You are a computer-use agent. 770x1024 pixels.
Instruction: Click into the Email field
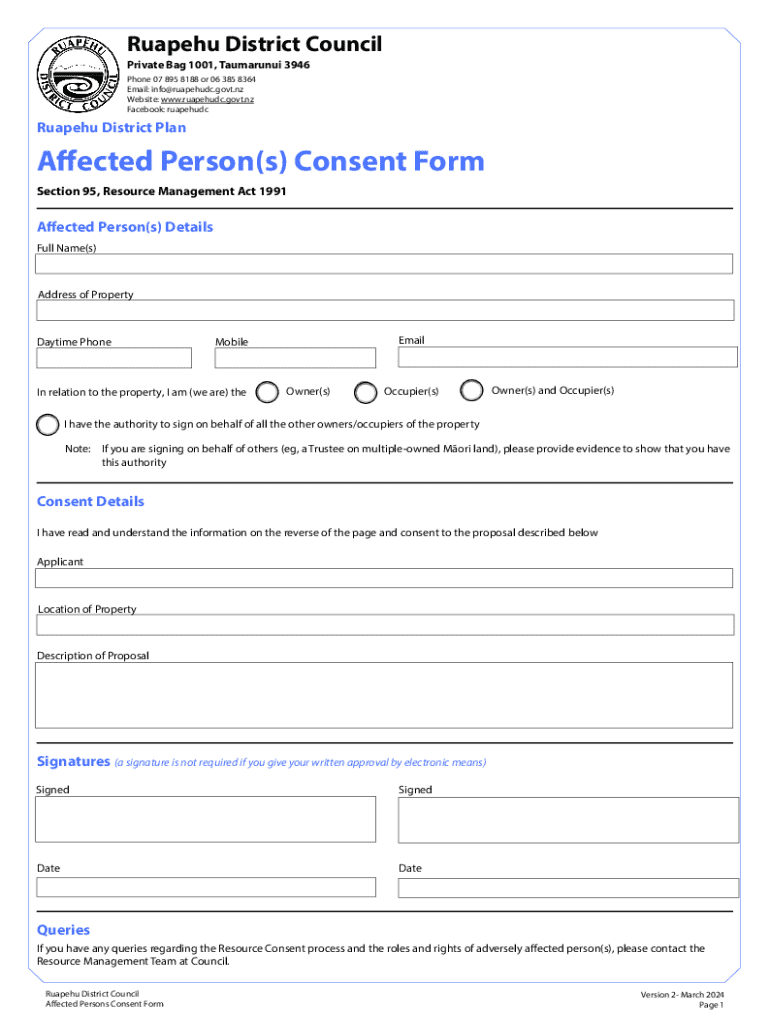click(x=567, y=357)
